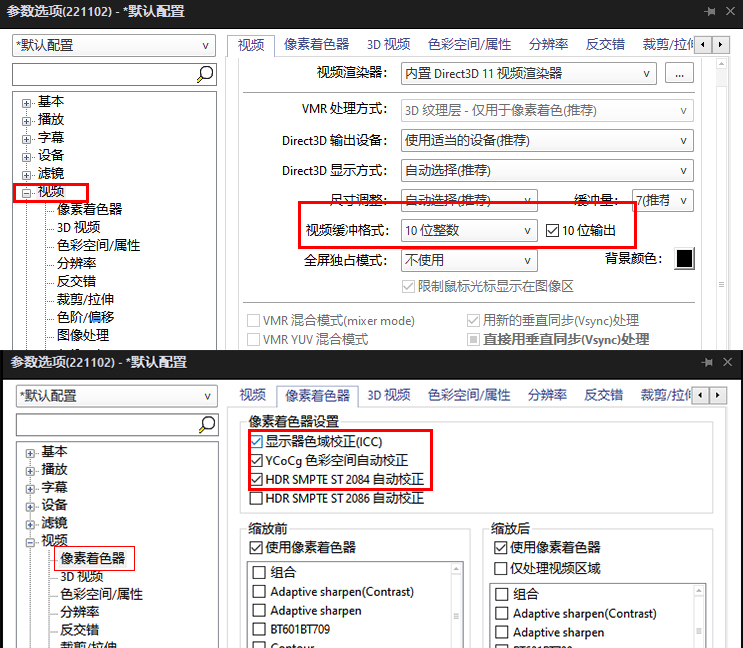The image size is (743, 648).
Task: Check the 仅处理视频区域 option
Action: 501,568
